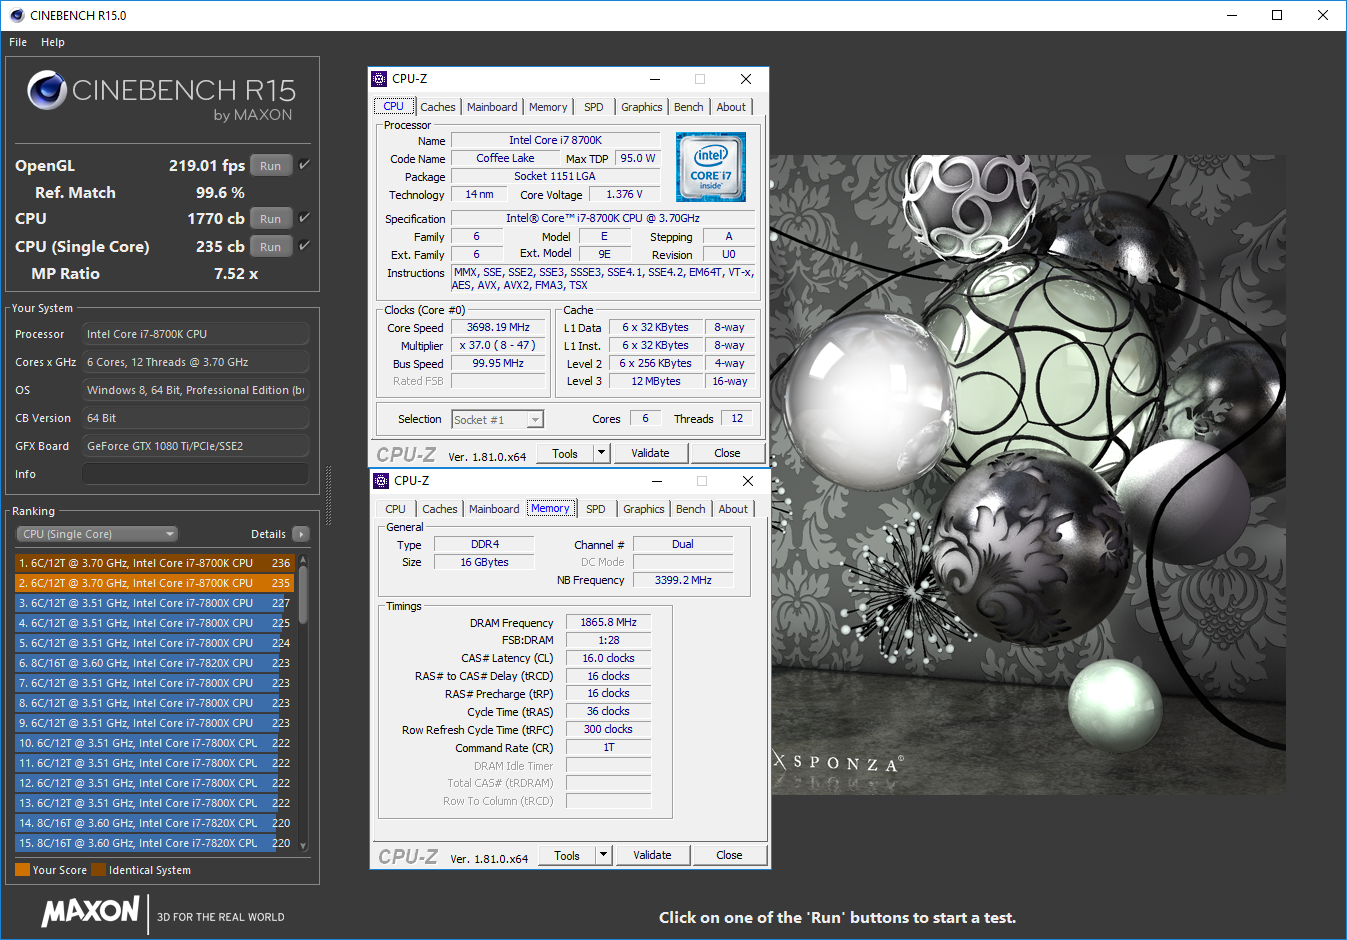Screen dimensions: 1347x940
Task: Click the brown Identical System legend swatch
Action: click(98, 870)
